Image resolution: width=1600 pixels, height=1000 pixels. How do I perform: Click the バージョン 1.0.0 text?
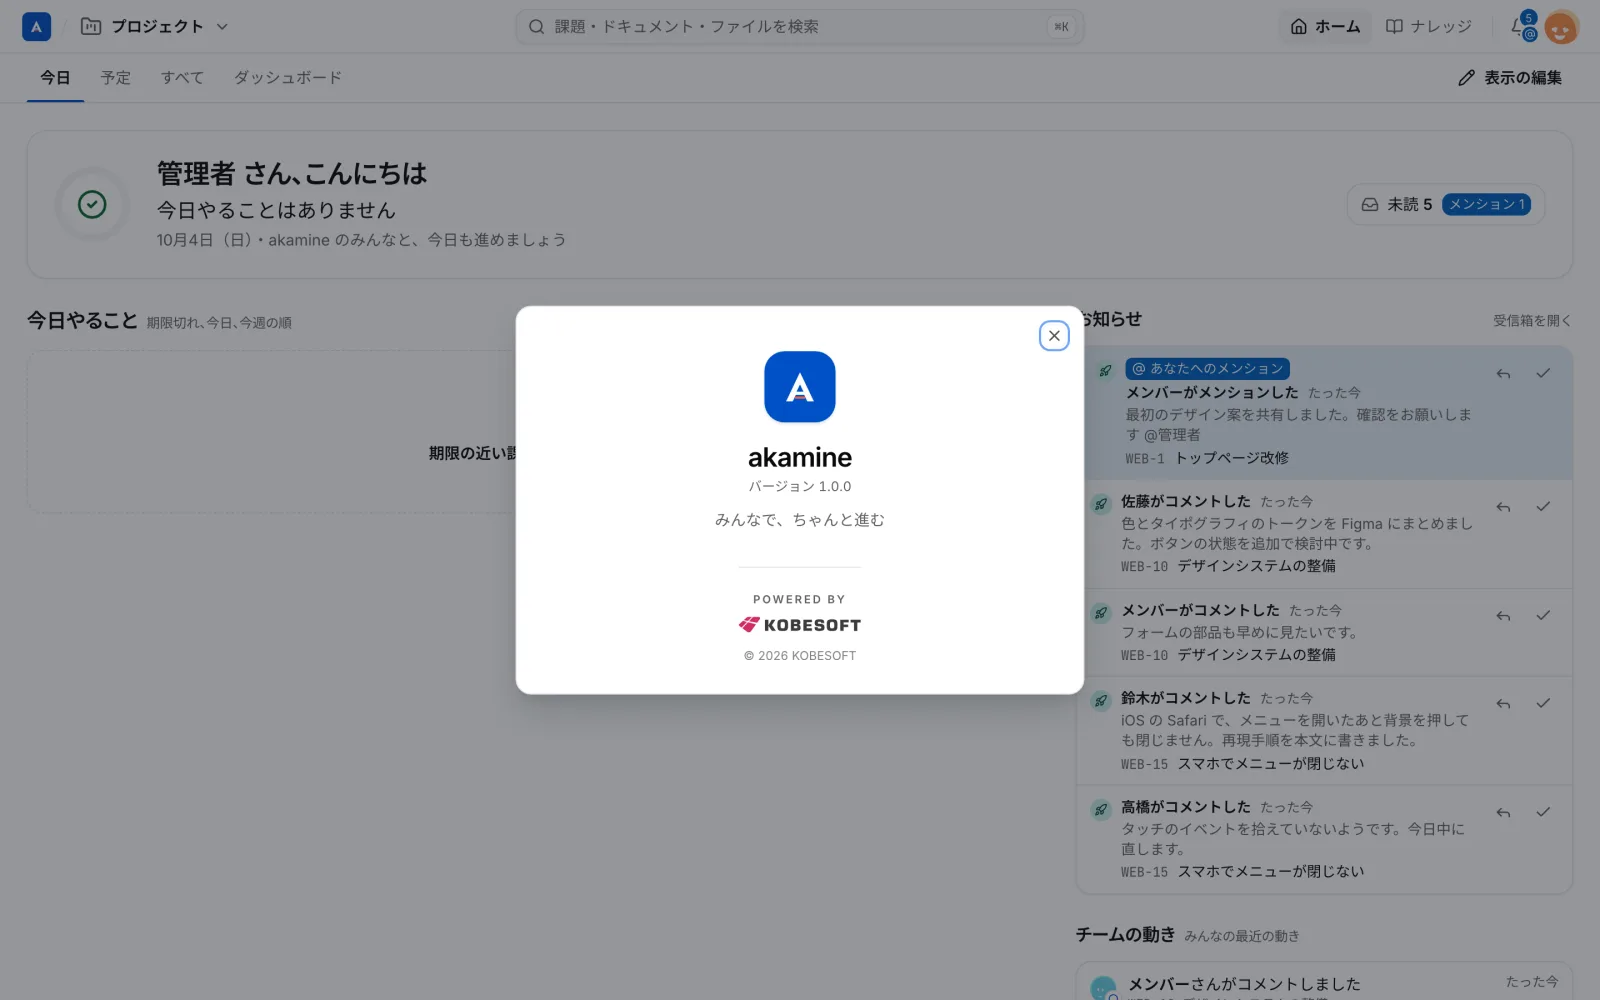[800, 487]
